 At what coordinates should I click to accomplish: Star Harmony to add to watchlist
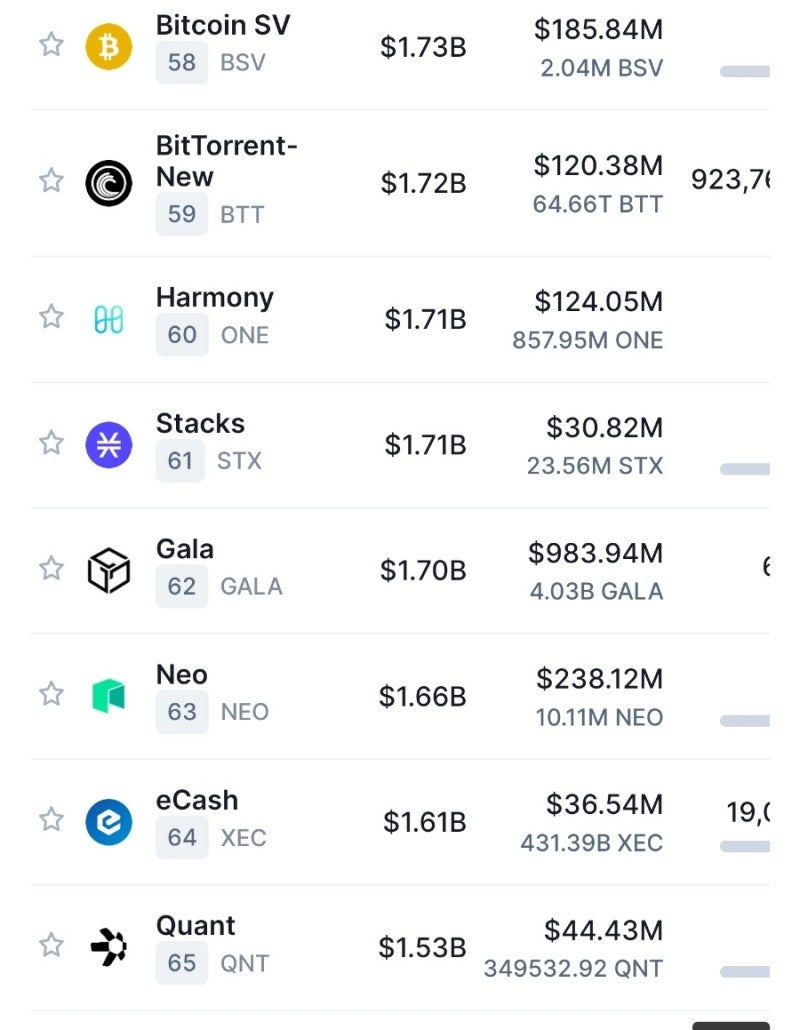click(51, 317)
